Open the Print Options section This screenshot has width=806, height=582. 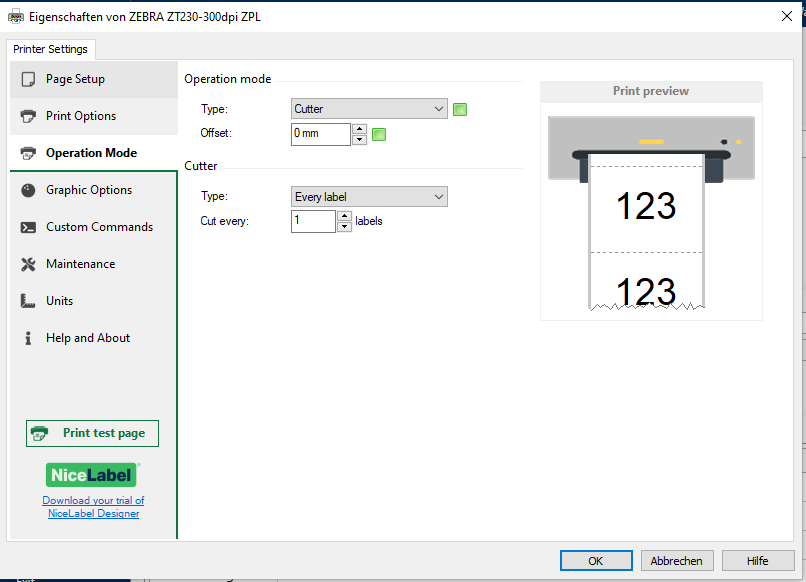(x=94, y=116)
